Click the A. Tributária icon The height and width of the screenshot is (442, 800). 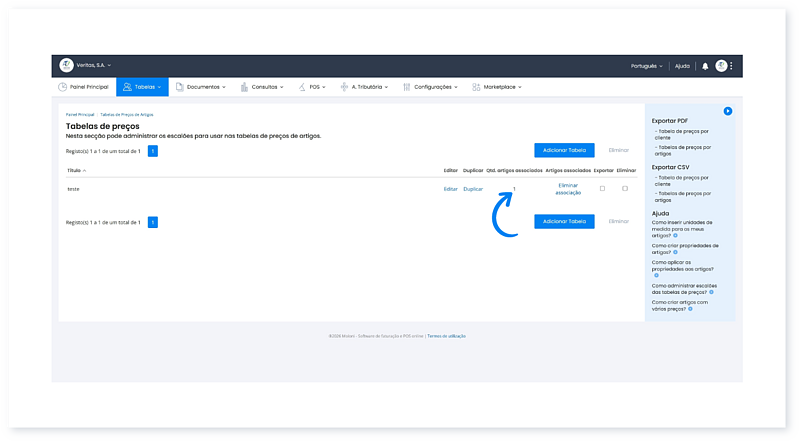click(344, 87)
